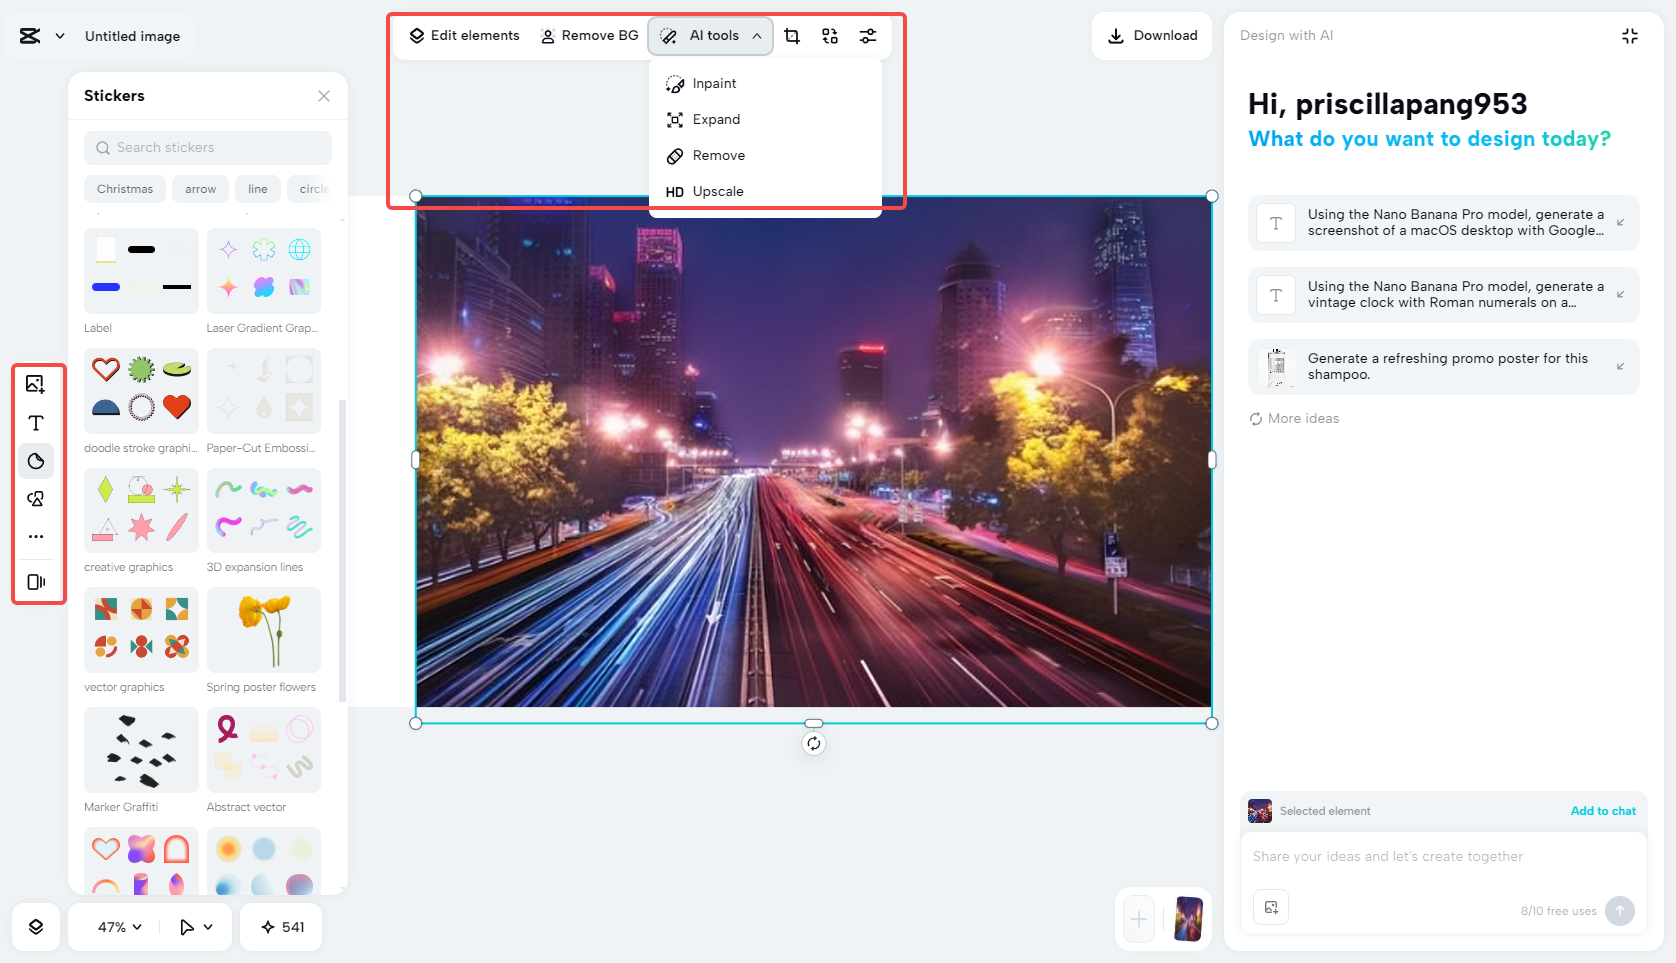The width and height of the screenshot is (1676, 963).
Task: Open the Adjust sliders icon
Action: tap(868, 36)
